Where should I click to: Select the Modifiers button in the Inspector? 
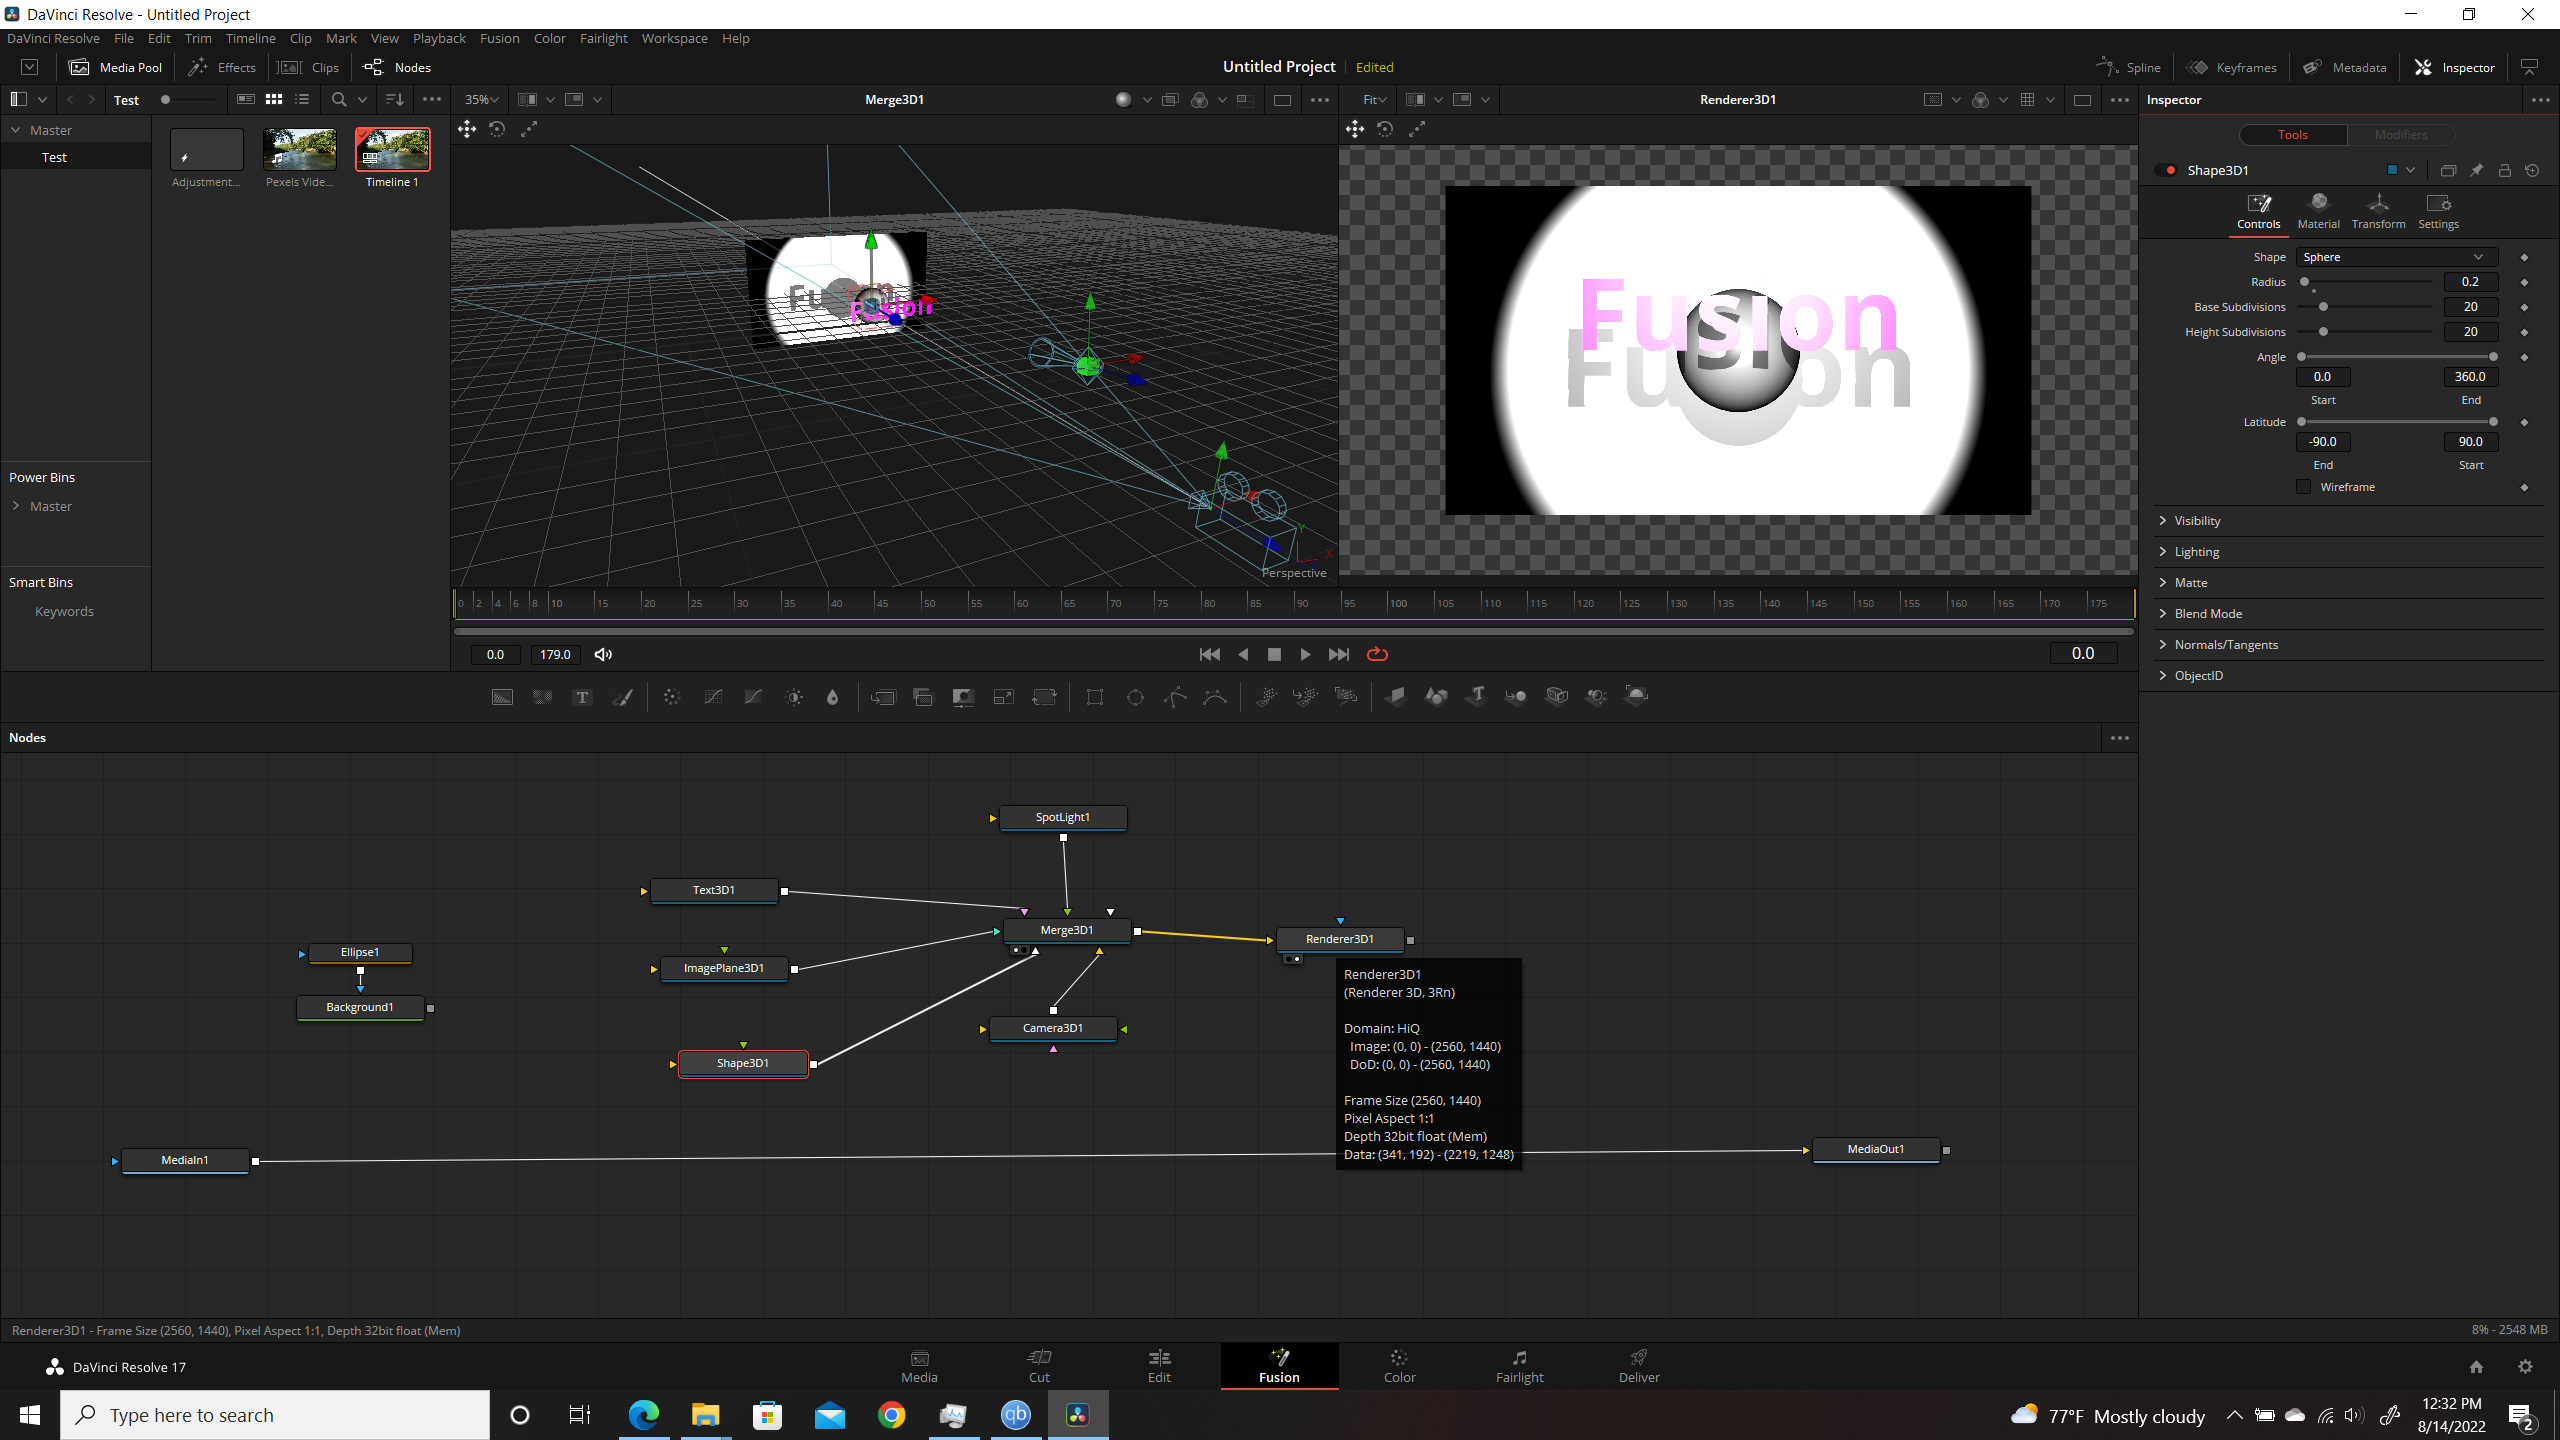click(x=2400, y=134)
